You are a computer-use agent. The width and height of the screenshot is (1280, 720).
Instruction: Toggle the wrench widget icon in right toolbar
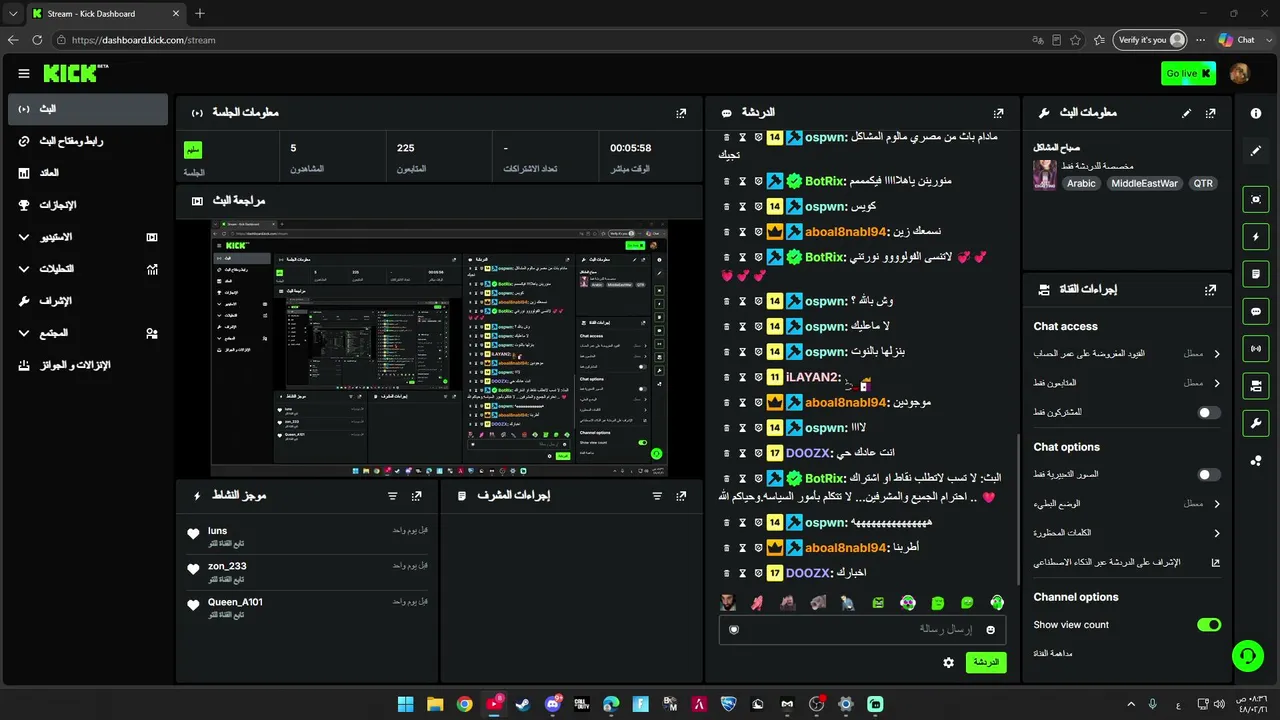[1256, 424]
